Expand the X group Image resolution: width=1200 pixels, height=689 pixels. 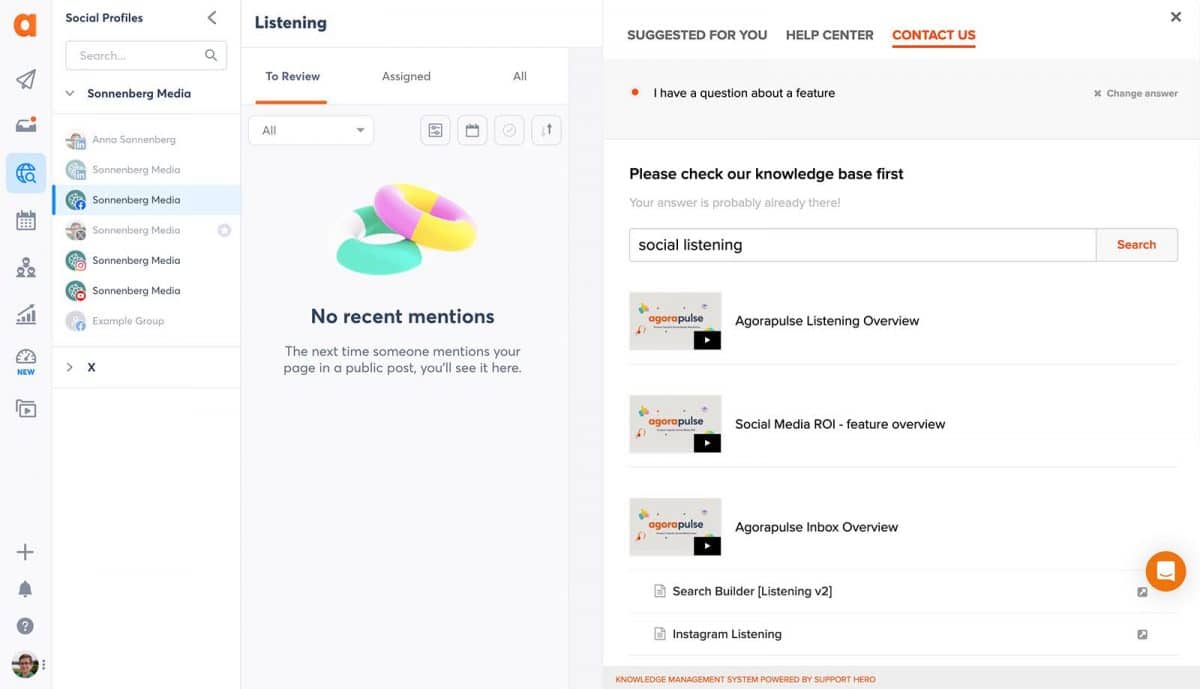click(x=70, y=367)
